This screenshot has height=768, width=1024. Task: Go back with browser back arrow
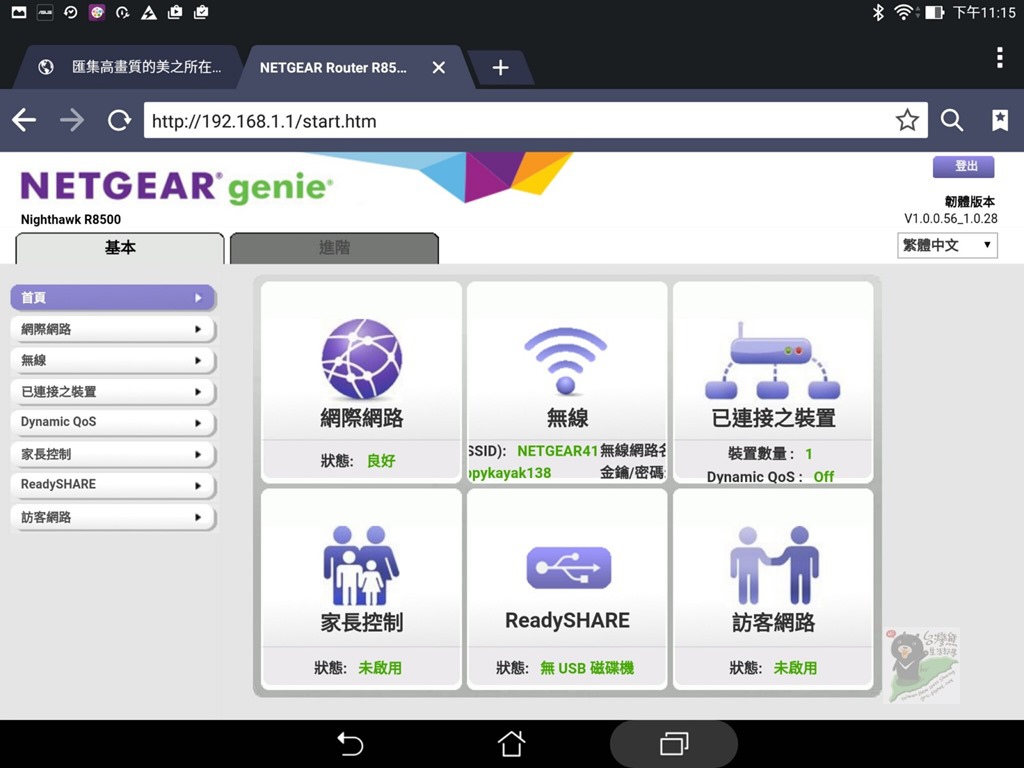[24, 120]
